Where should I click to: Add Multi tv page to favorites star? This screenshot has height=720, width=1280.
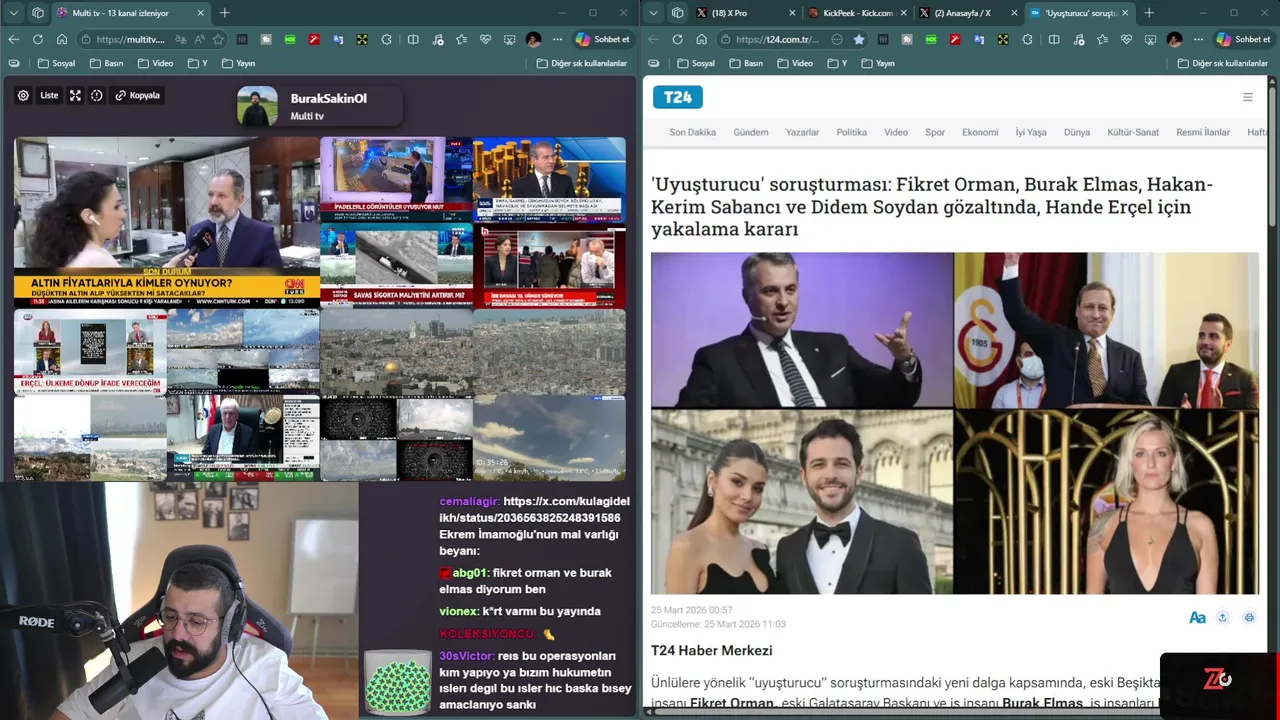(x=218, y=39)
